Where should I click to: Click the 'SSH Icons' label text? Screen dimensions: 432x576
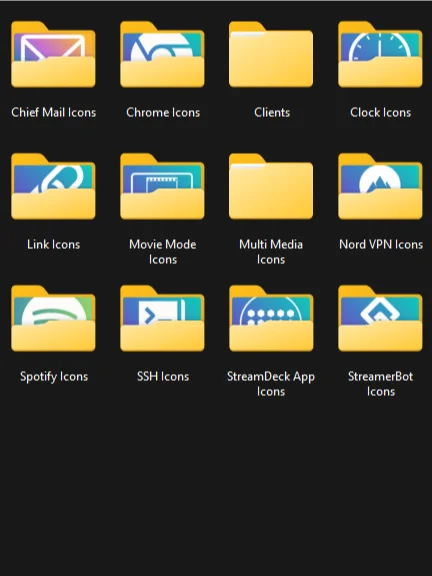point(163,376)
